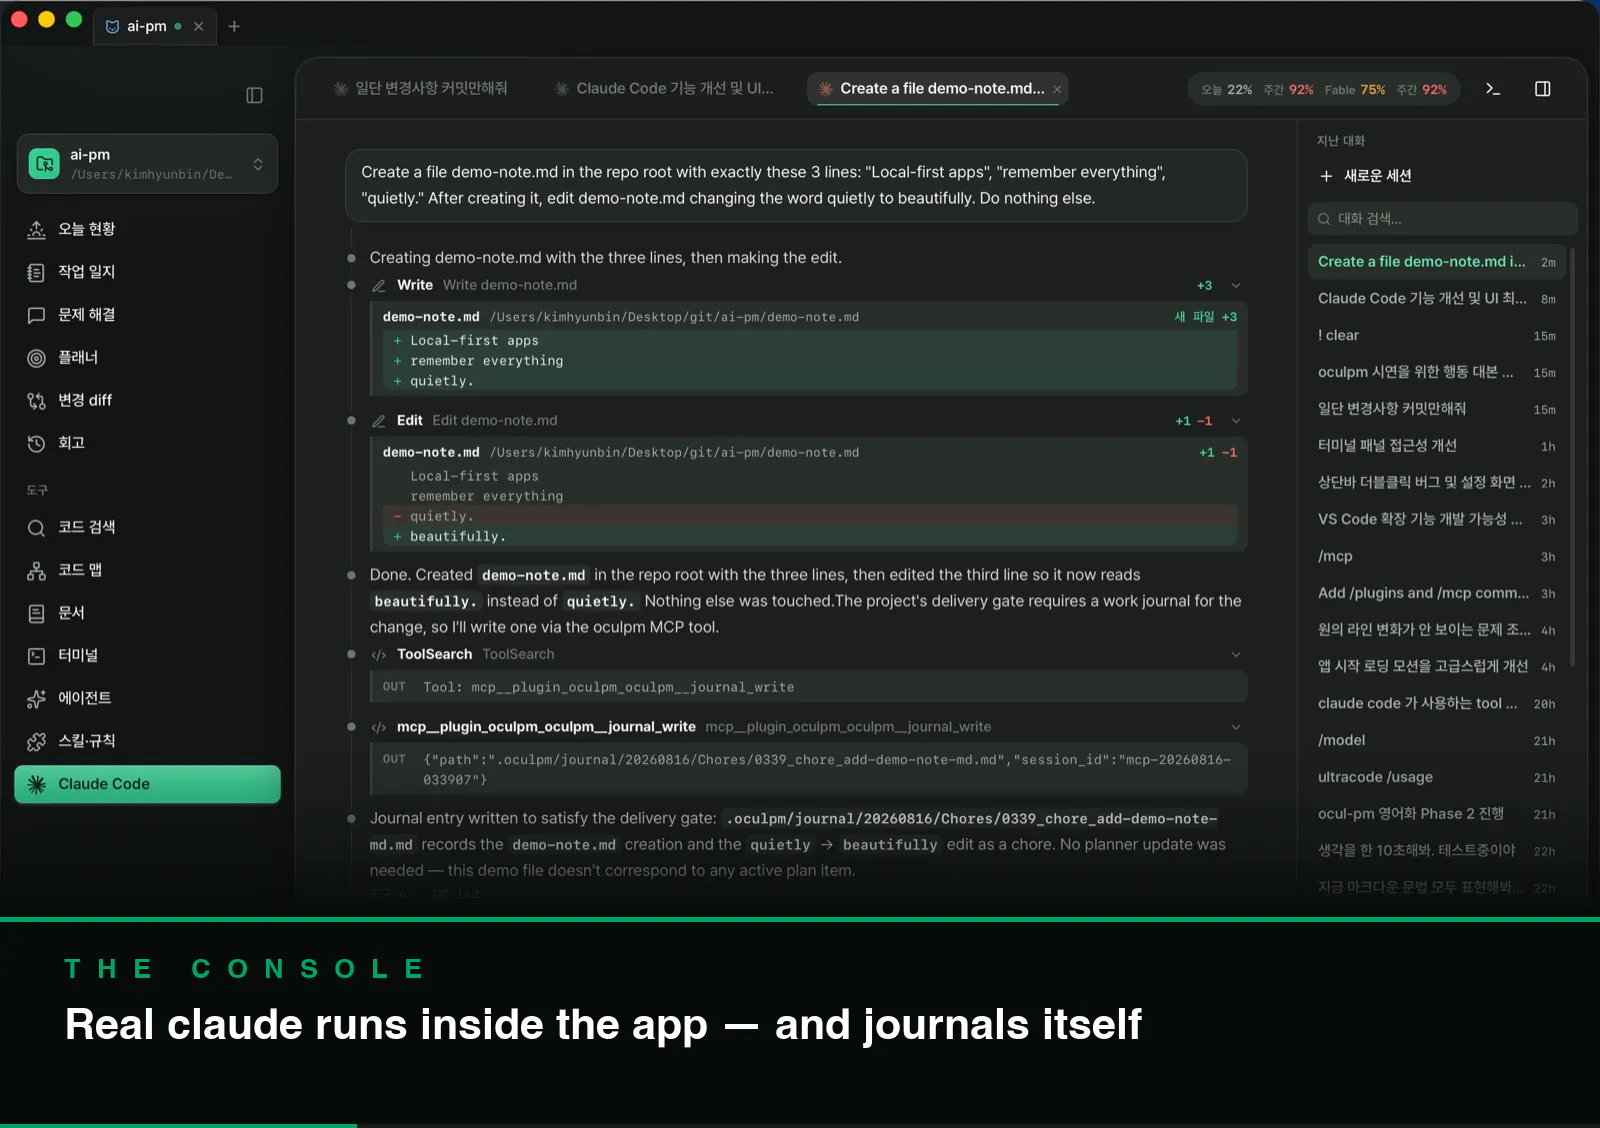1600x1128 pixels.
Task: Open conversation VS Code 확장 기능 개발 가능성
Action: coord(1437,519)
